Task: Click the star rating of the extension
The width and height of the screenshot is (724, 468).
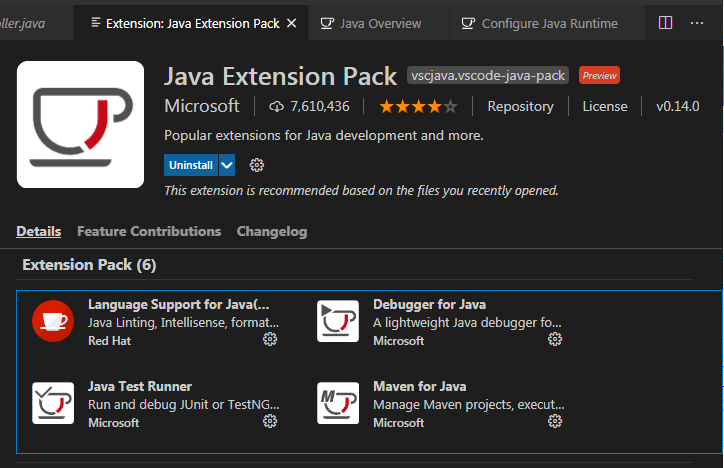Action: point(418,106)
